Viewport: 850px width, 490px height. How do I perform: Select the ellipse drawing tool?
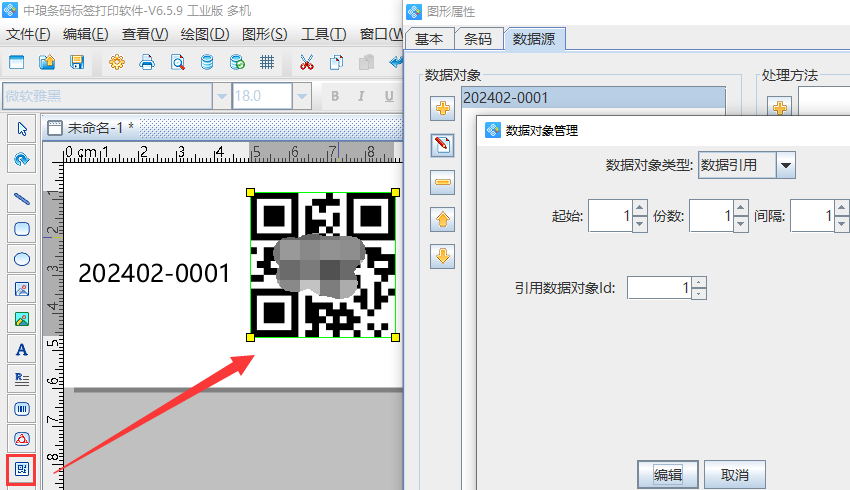22,259
